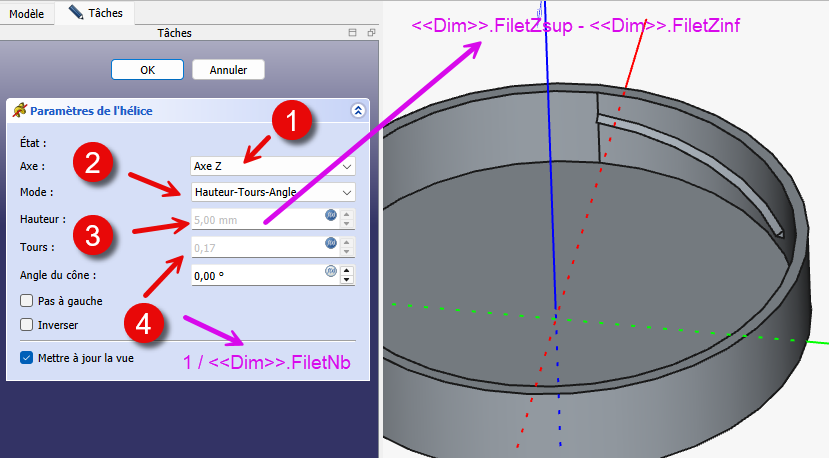Click the Tours expression editor icon

click(x=330, y=244)
